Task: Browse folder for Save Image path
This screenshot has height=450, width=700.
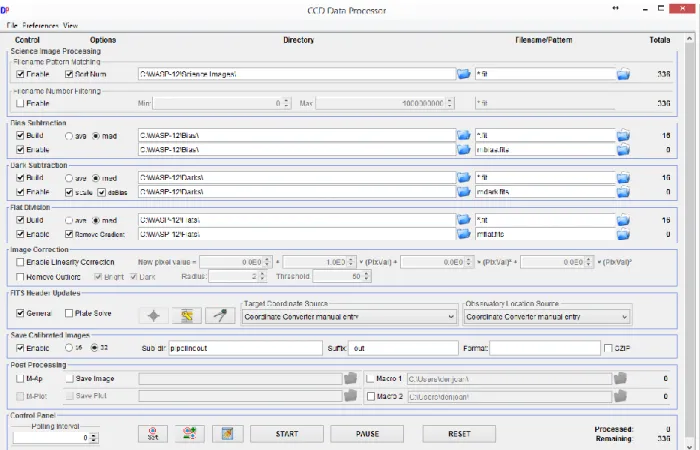Action: [350, 379]
